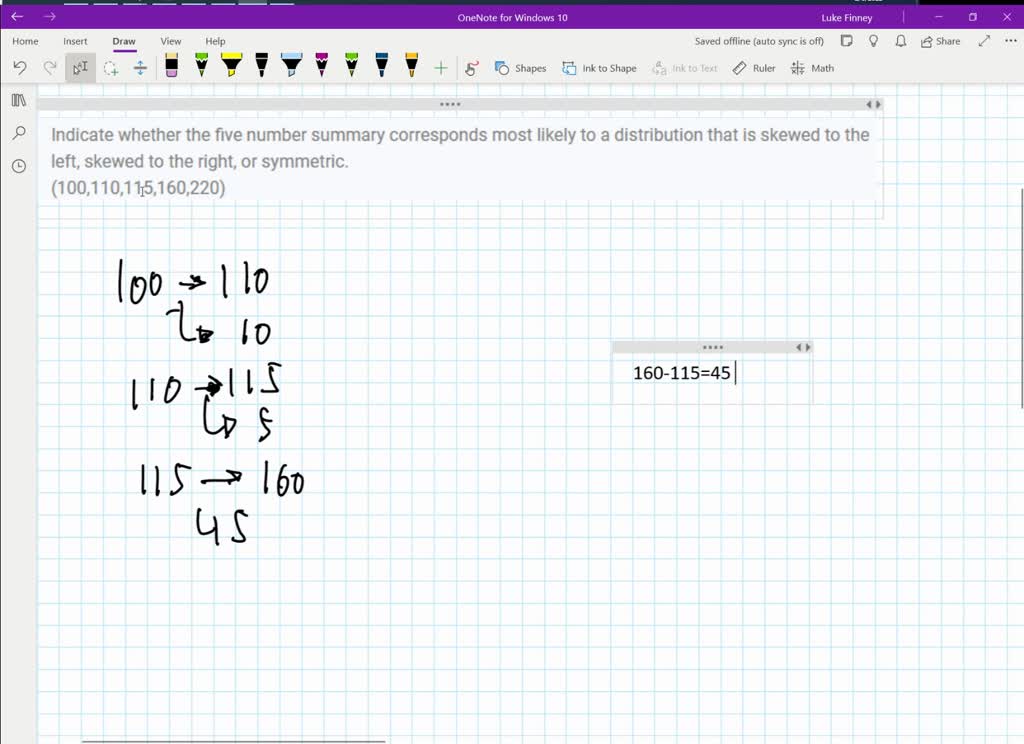
Task: Open the left-right page navigation chevrons
Action: coord(871,103)
